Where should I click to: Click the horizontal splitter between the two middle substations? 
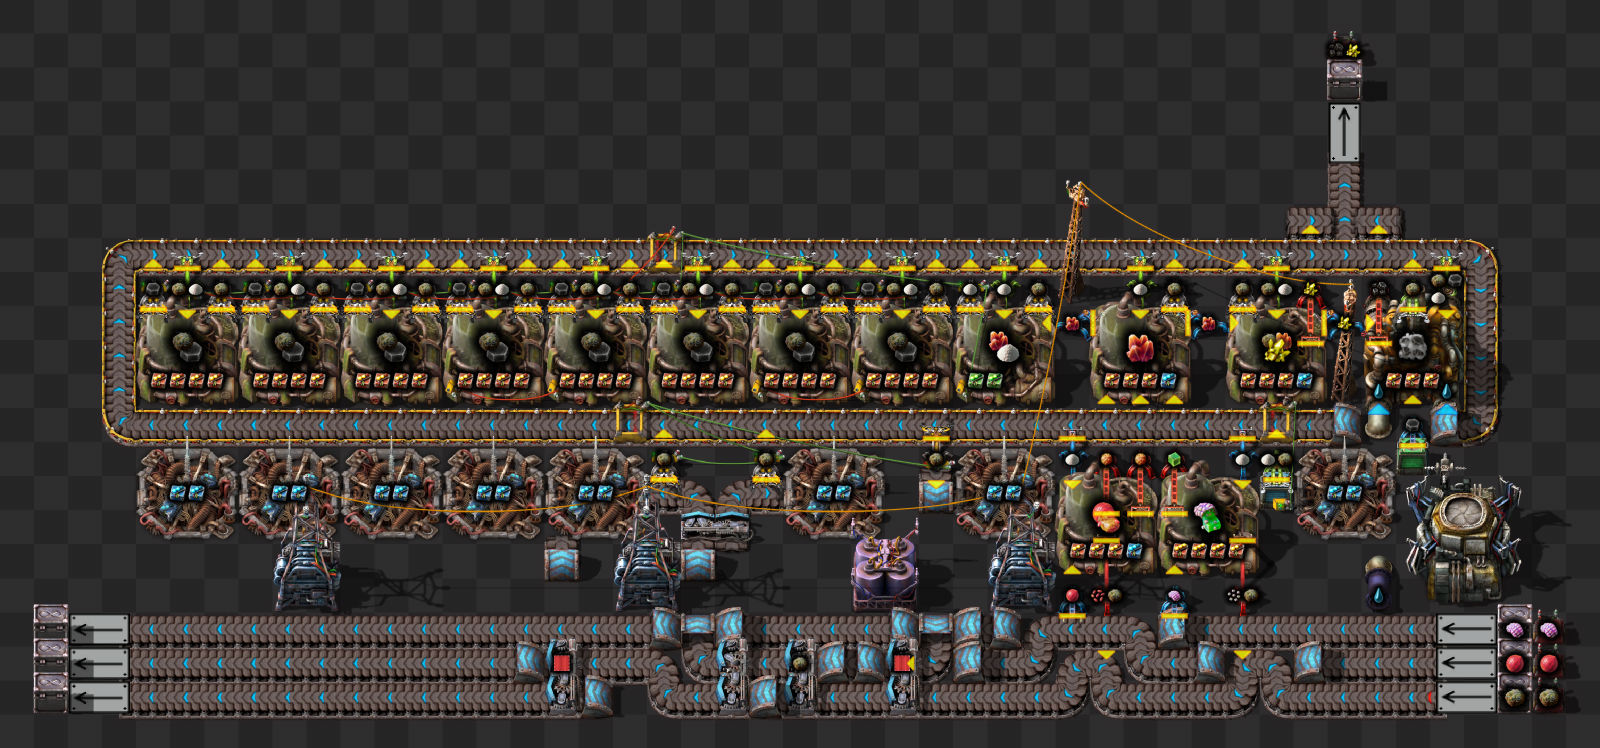click(714, 524)
